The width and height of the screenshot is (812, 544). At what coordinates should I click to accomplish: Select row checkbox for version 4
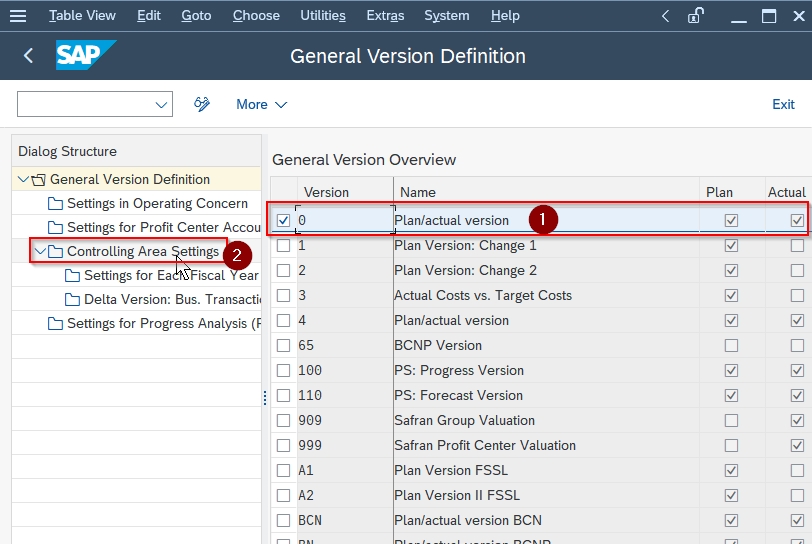click(283, 320)
